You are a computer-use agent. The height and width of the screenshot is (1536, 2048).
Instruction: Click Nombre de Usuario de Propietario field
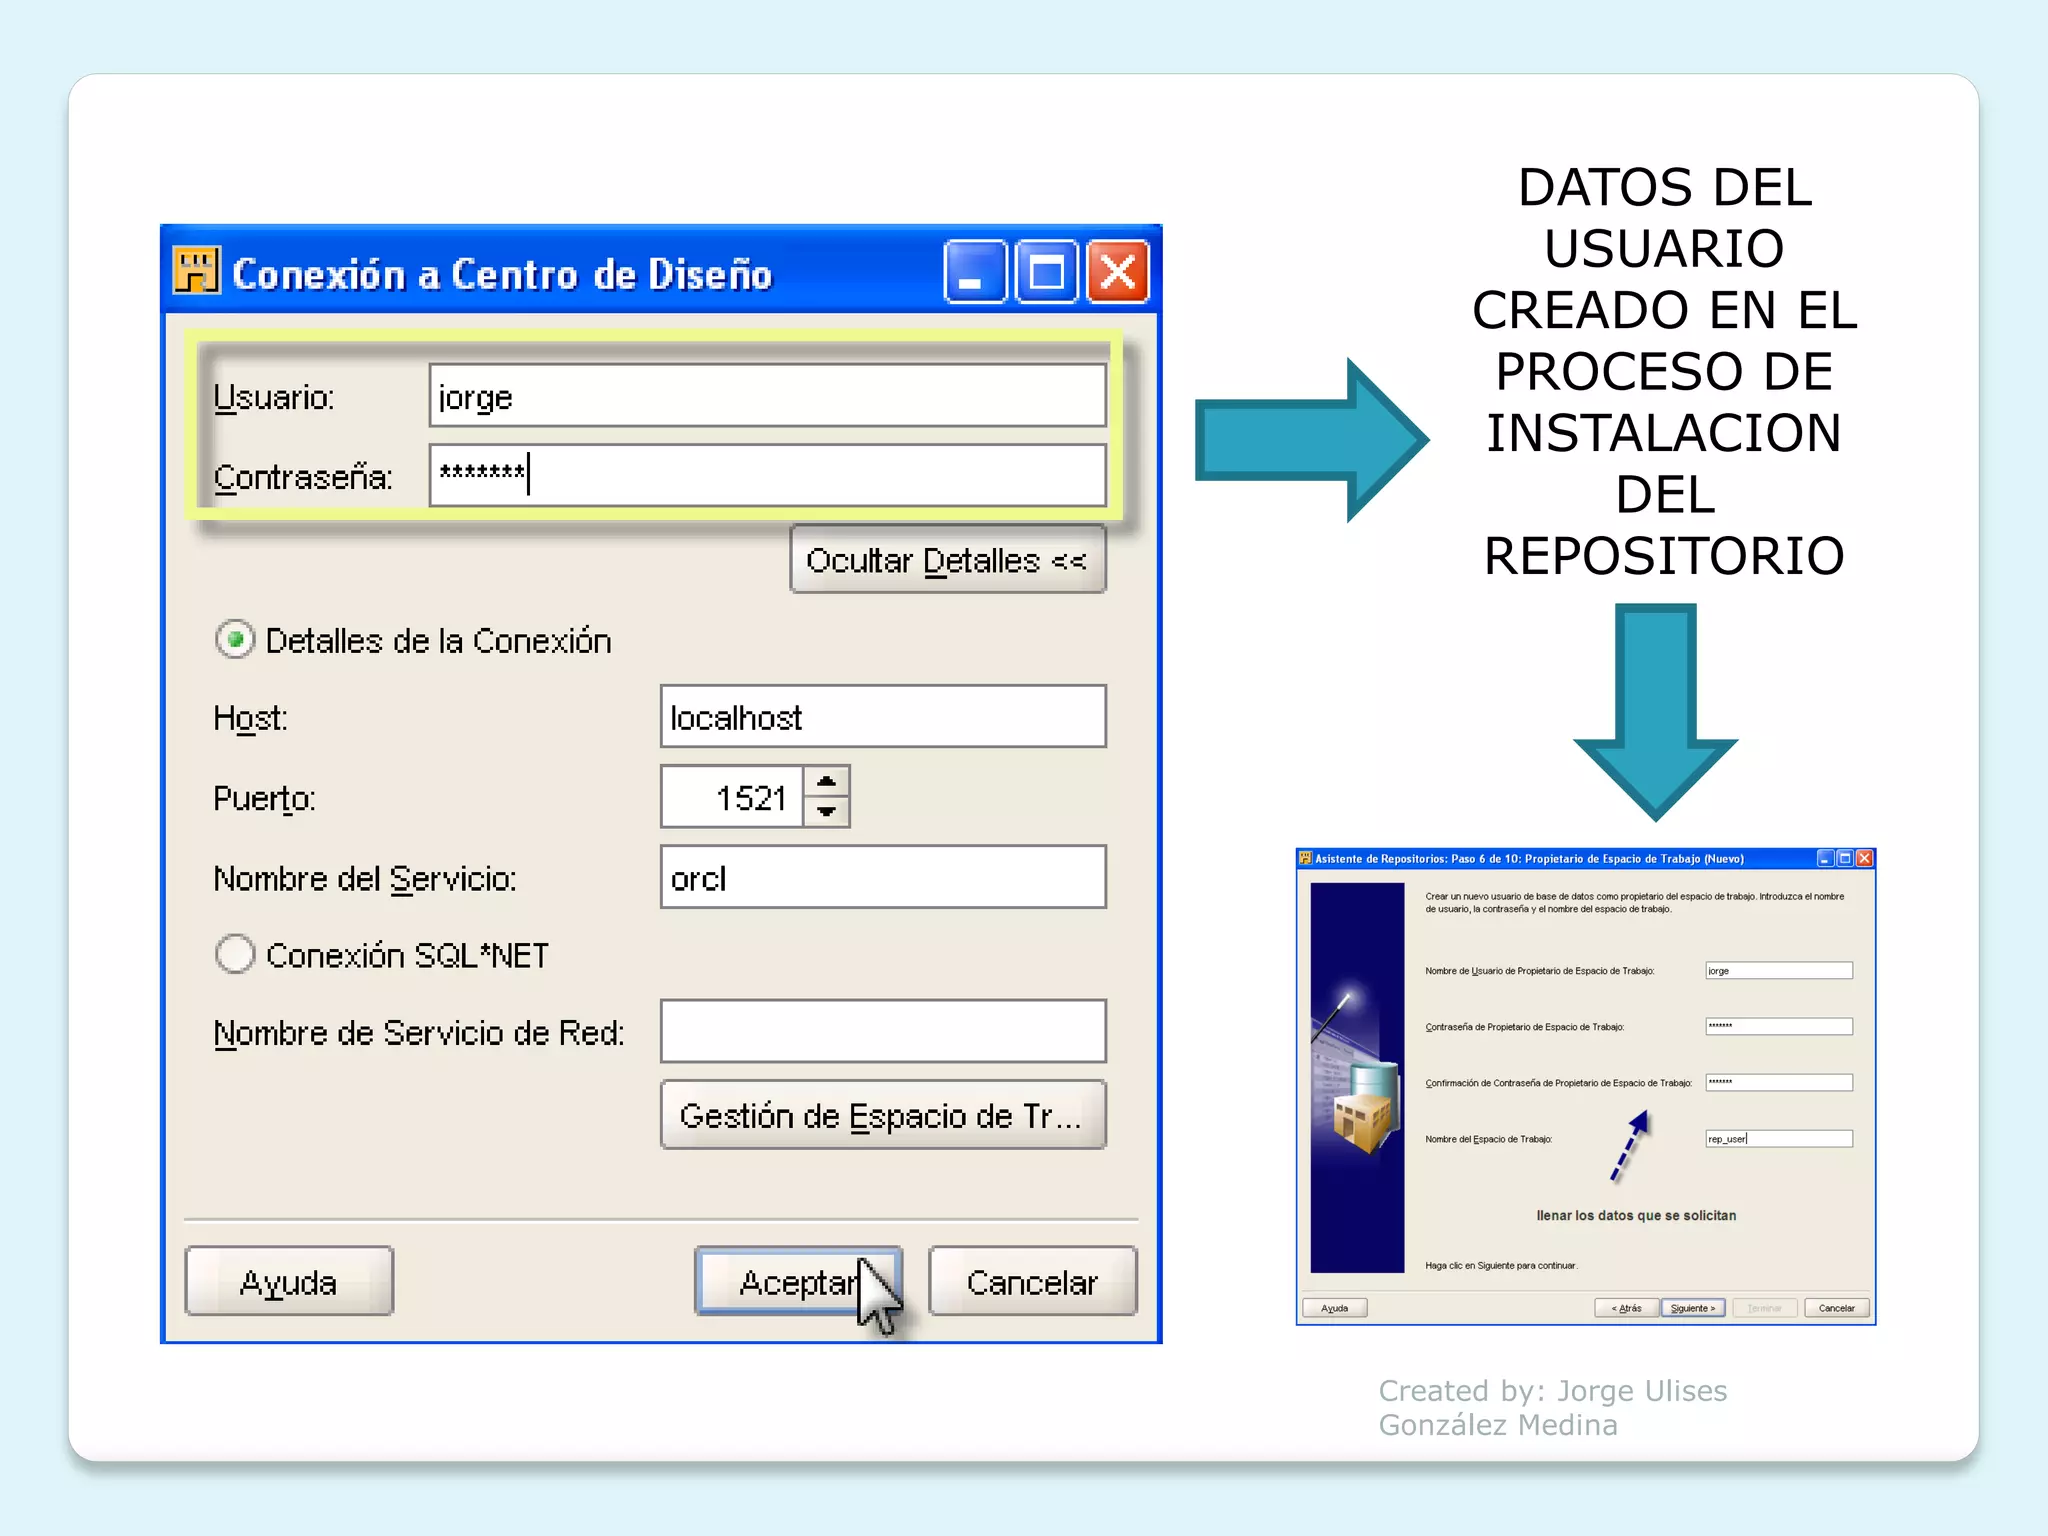(x=1779, y=970)
